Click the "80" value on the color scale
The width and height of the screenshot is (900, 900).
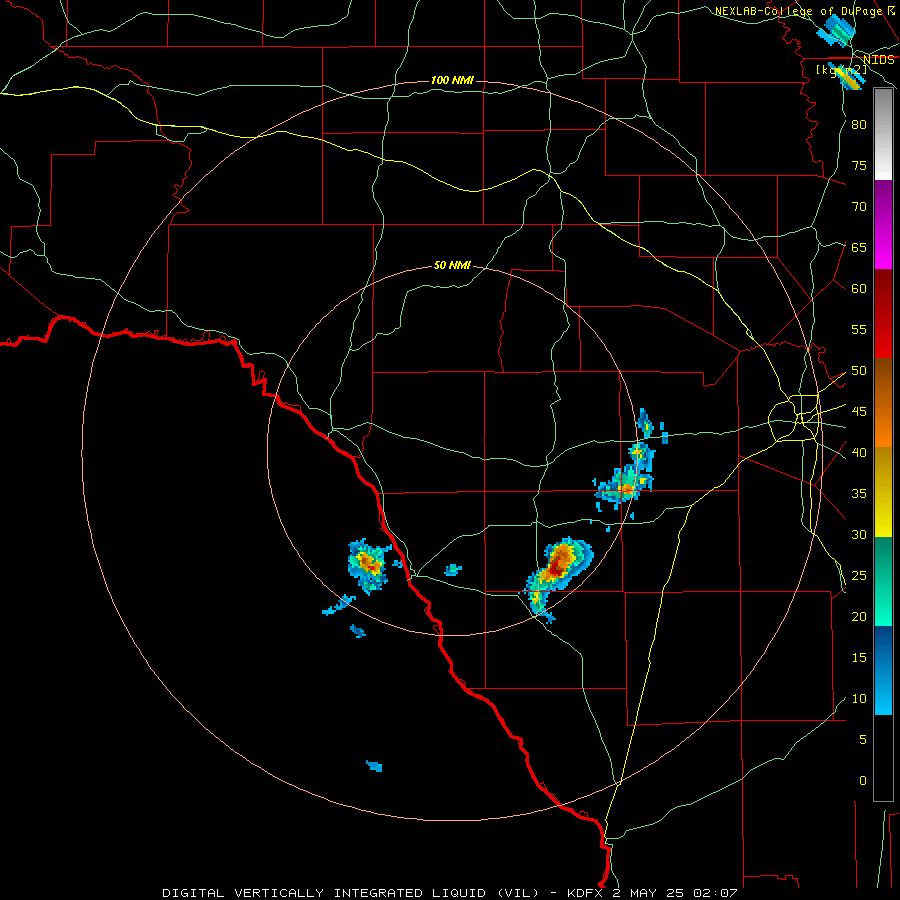[x=859, y=125]
